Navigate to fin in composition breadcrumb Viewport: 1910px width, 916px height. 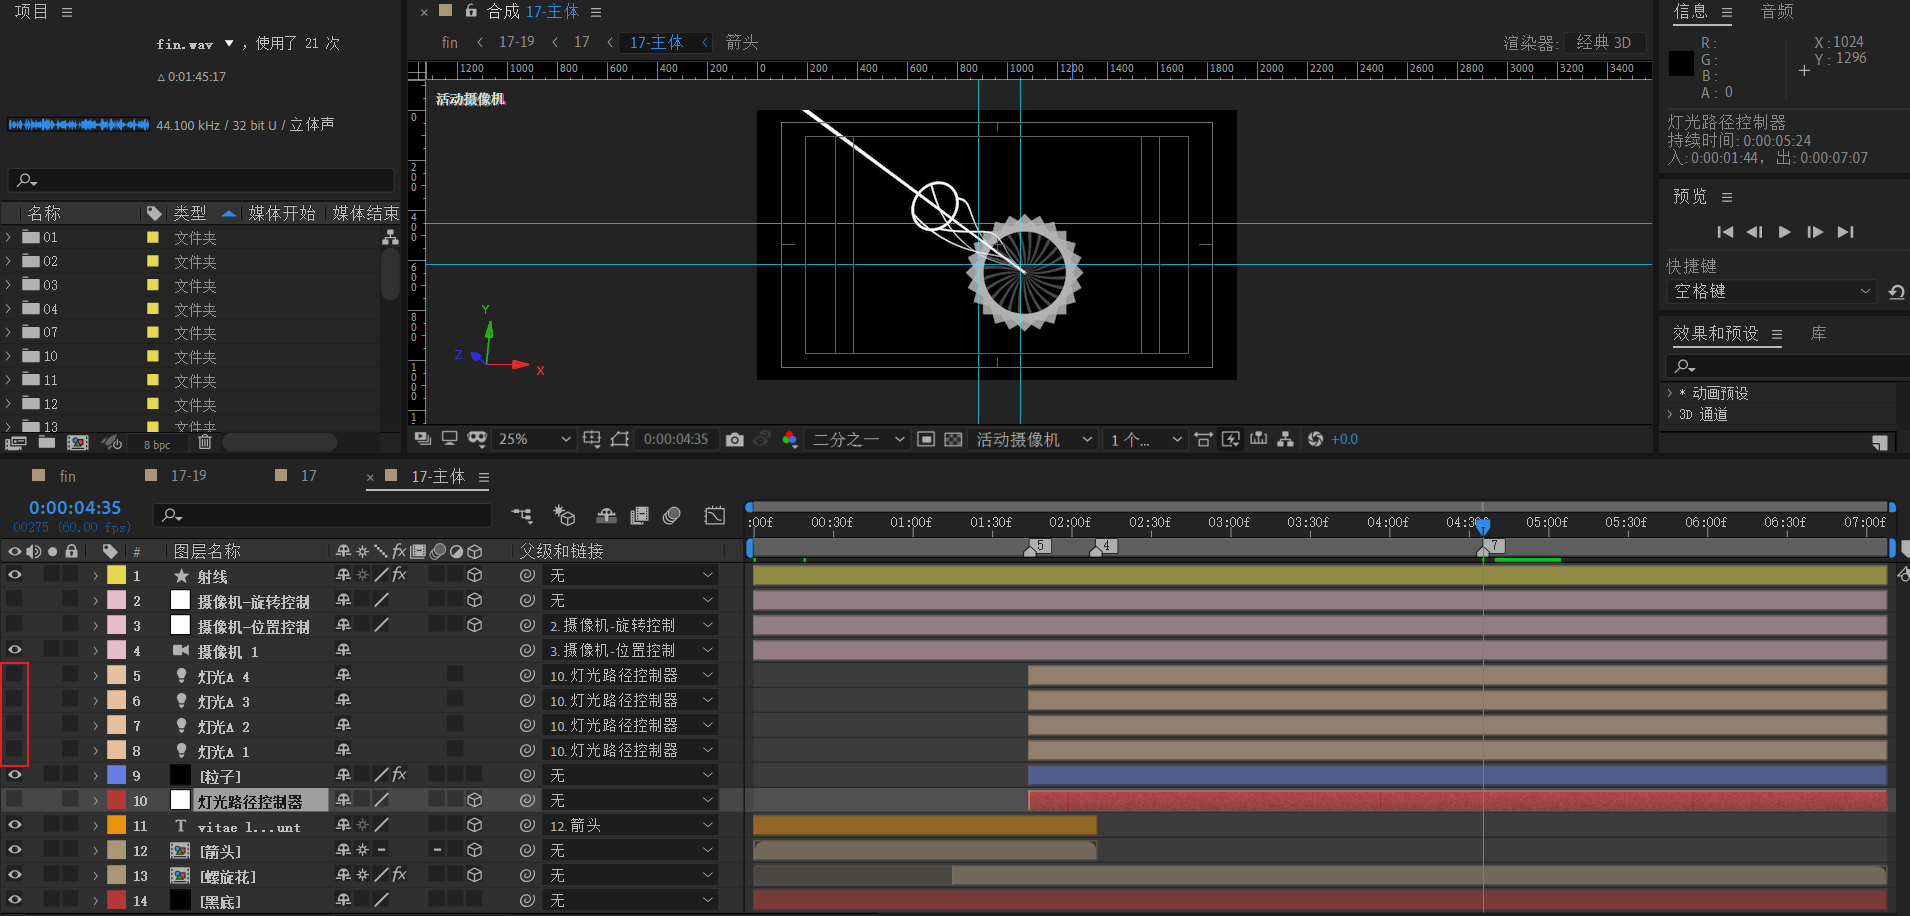pos(450,42)
